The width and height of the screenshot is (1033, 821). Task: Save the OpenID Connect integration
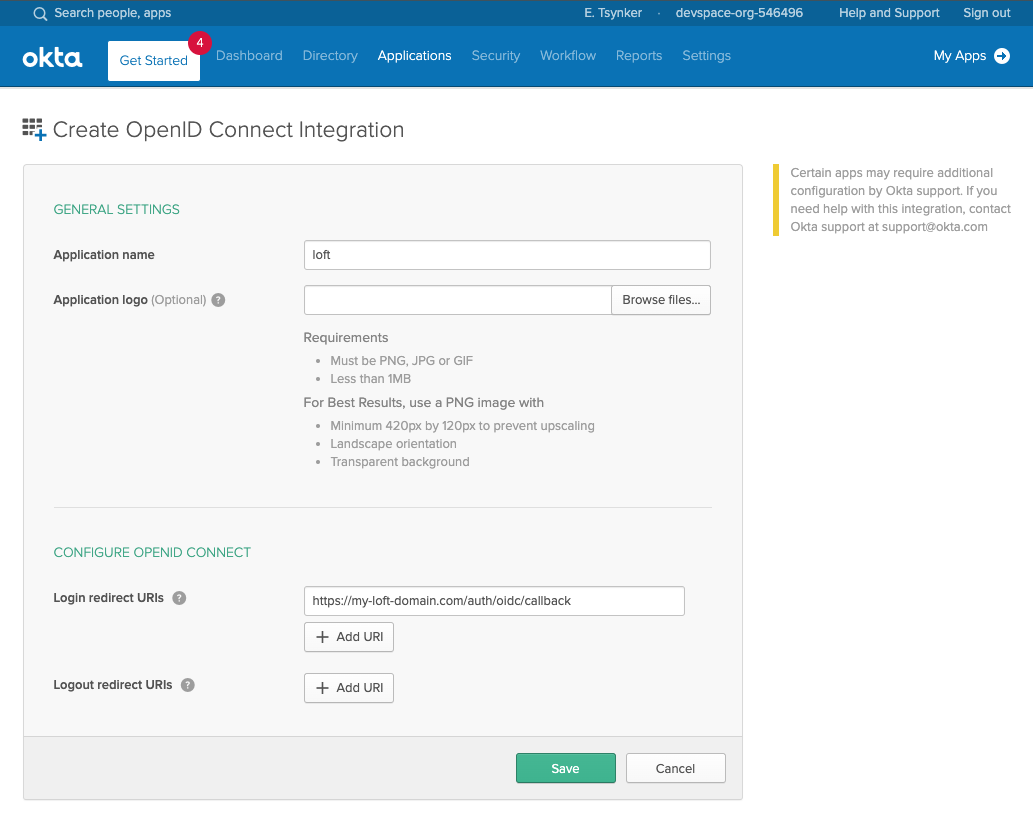point(565,768)
